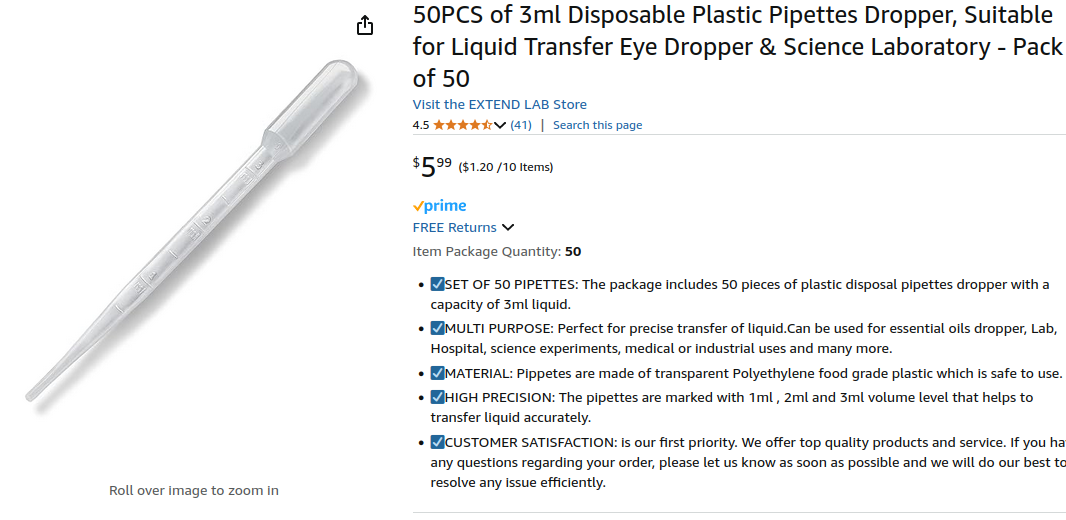1066x520 pixels.
Task: Click the checkmark icon before MATERIAL
Action: pos(438,373)
